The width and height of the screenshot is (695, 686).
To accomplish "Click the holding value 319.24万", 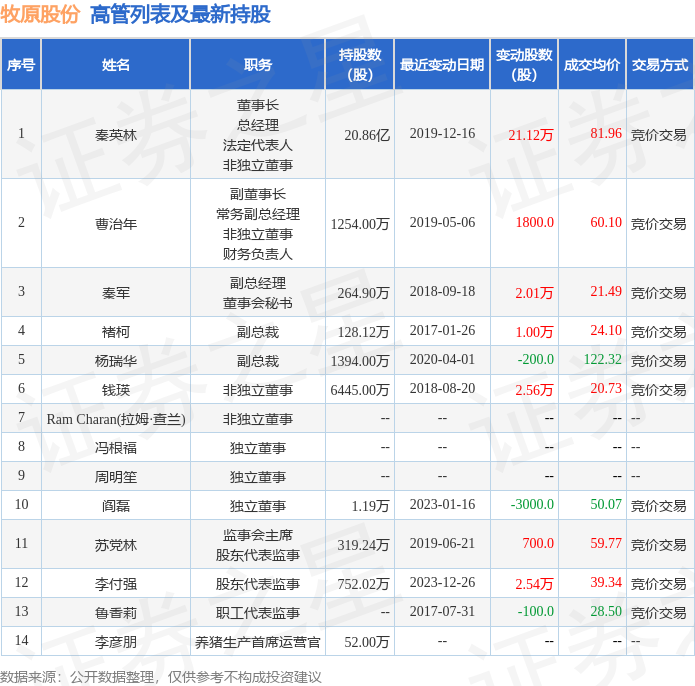I will pyautogui.click(x=363, y=545).
